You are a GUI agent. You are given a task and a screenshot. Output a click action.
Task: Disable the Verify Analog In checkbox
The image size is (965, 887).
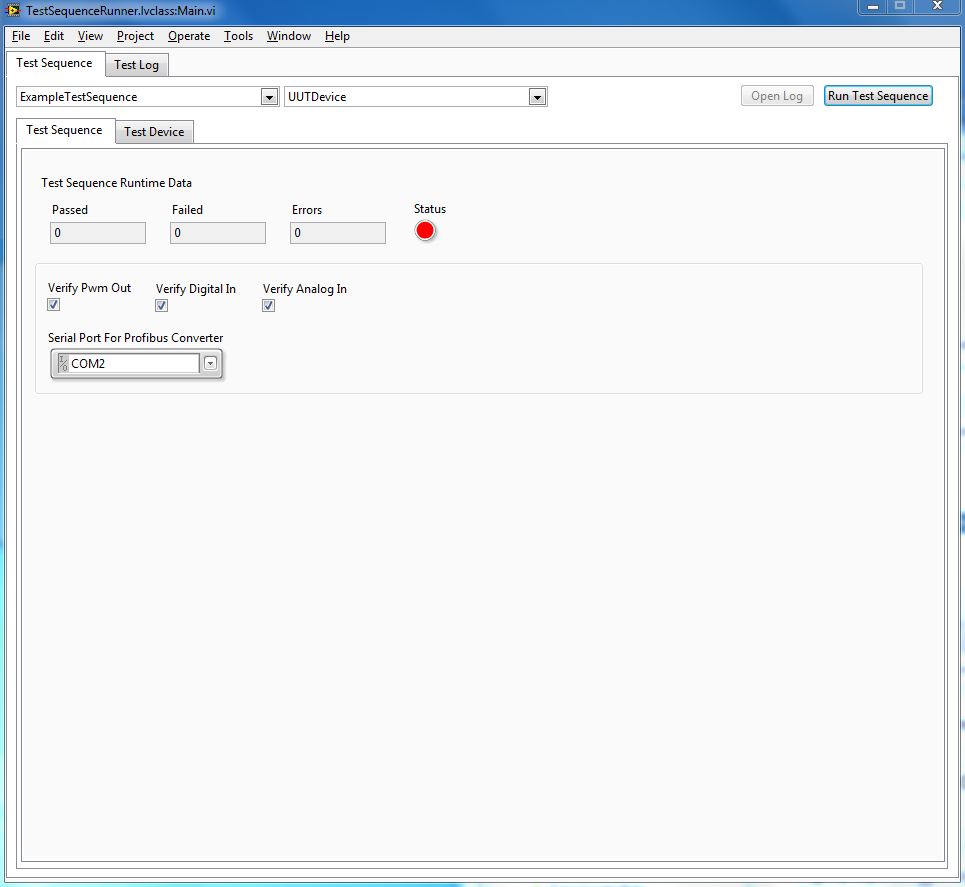point(268,305)
